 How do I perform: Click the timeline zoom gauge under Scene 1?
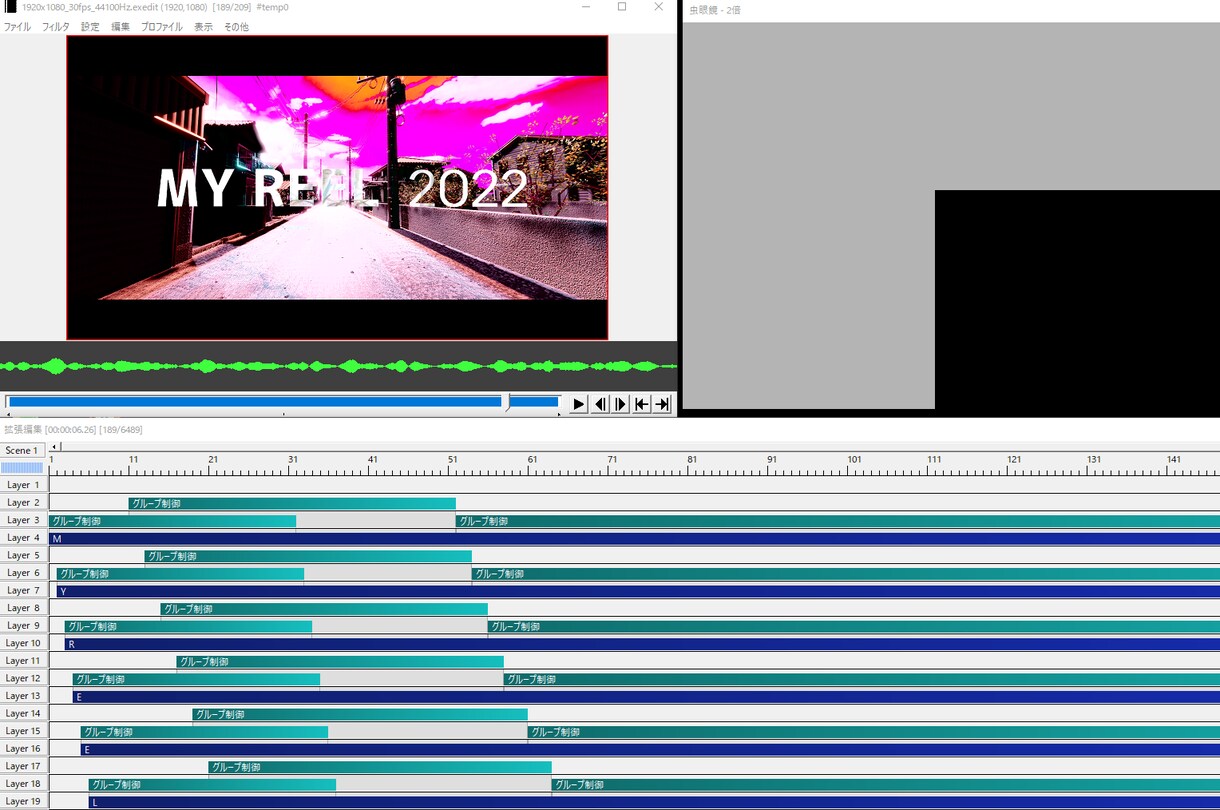(22, 467)
